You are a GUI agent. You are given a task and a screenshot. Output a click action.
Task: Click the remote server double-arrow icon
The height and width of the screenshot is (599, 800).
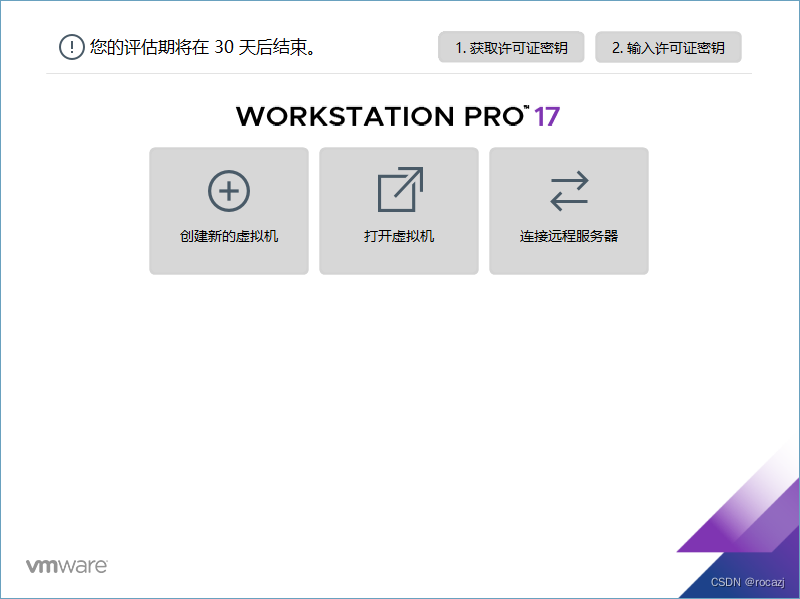click(x=569, y=191)
